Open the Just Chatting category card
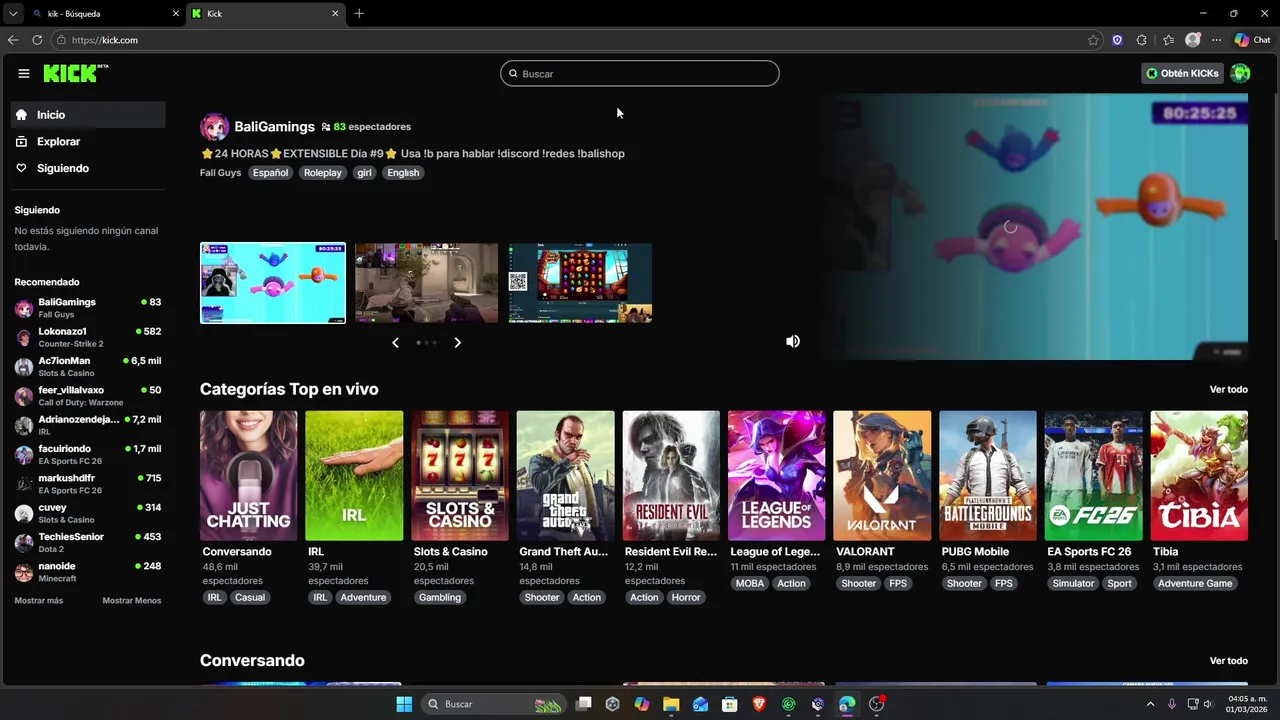This screenshot has width=1280, height=720. 248,476
